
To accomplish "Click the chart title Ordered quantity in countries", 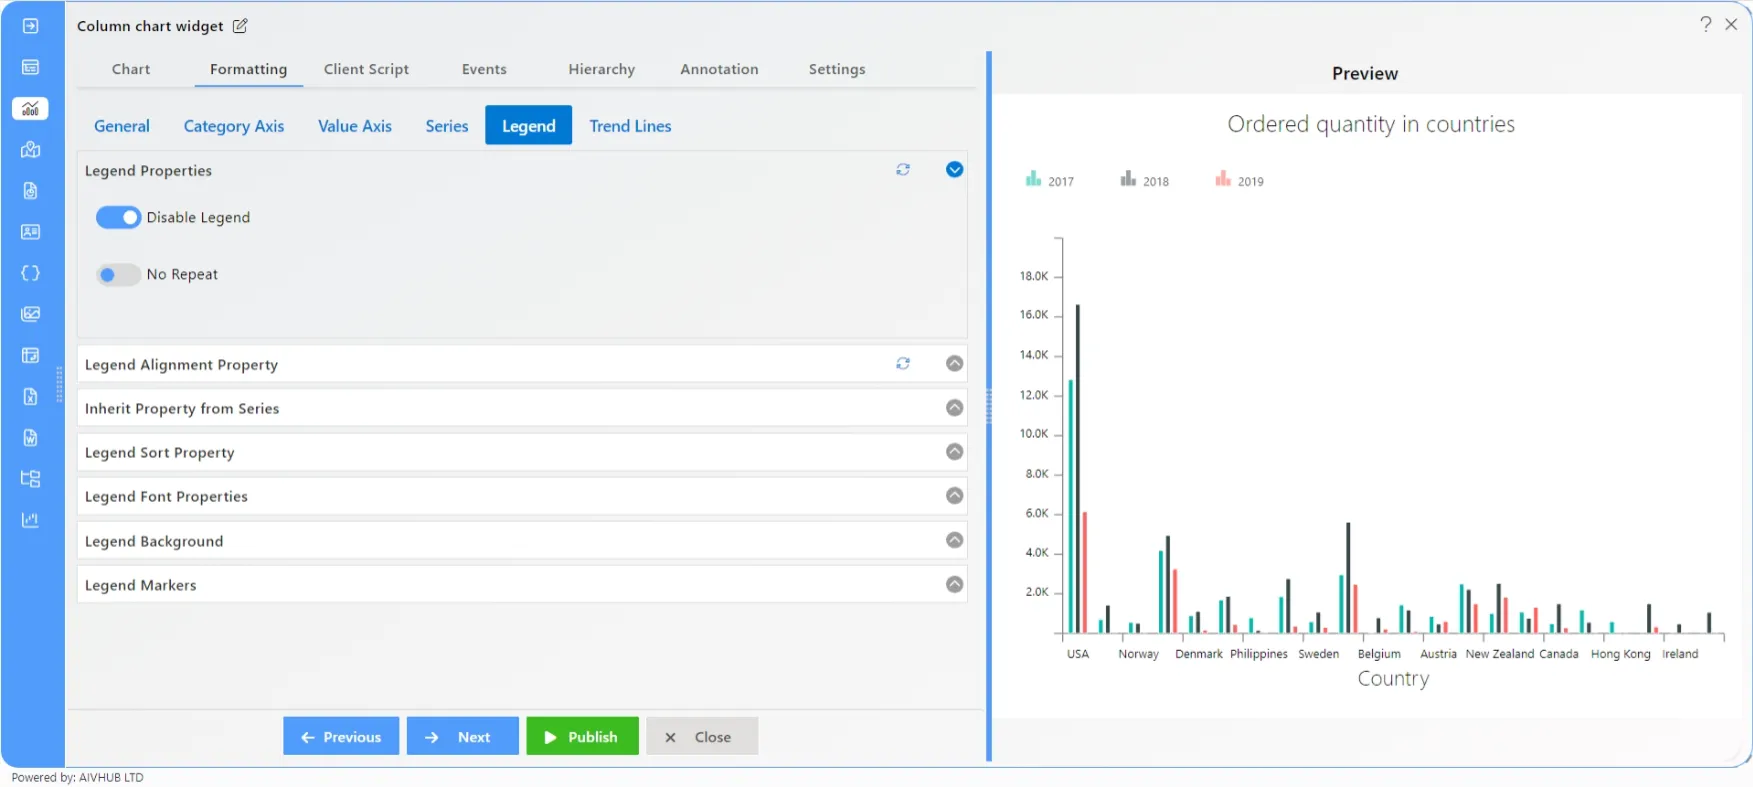I will (1371, 124).
